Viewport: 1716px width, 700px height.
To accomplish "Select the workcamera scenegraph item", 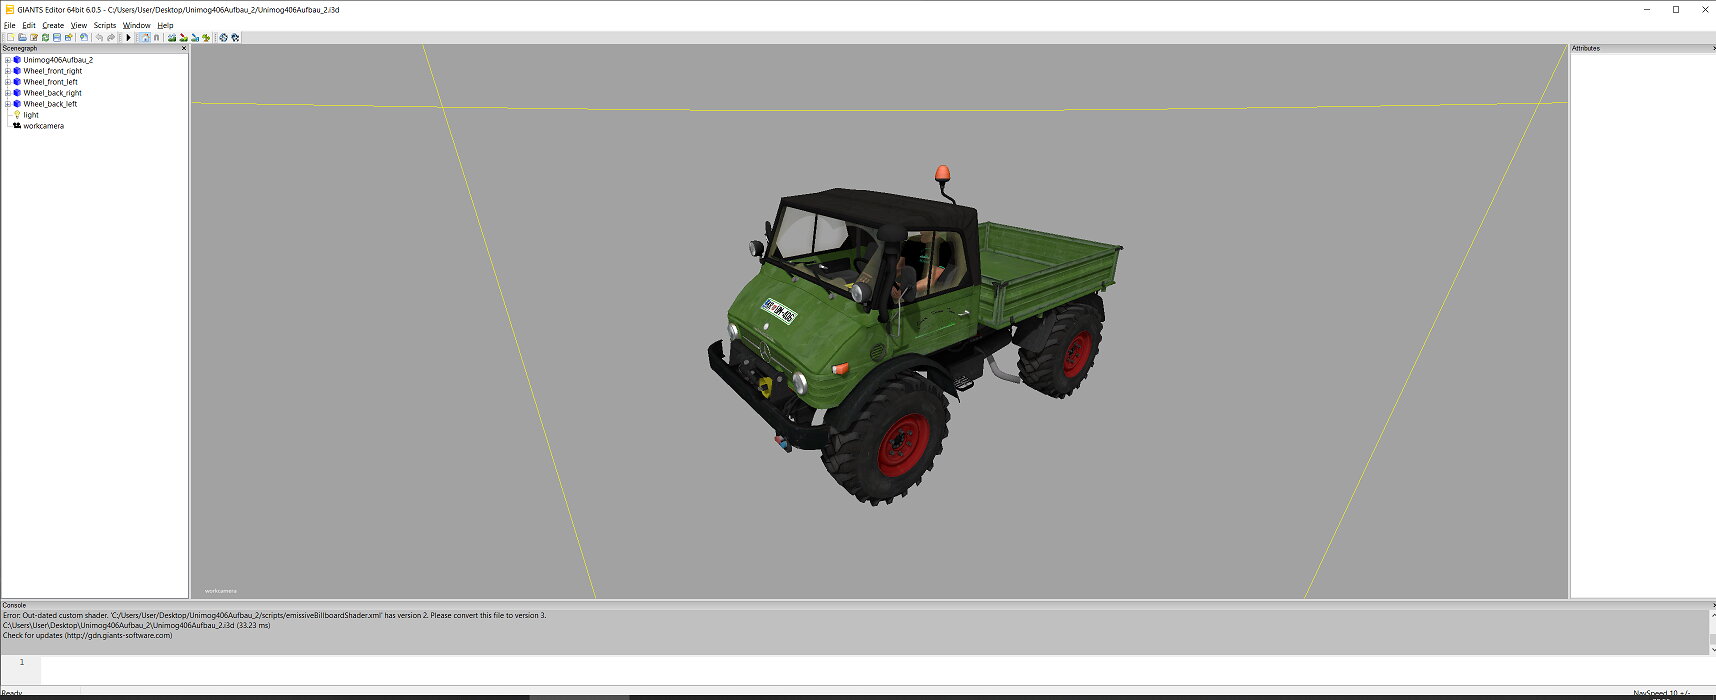I will [x=43, y=126].
